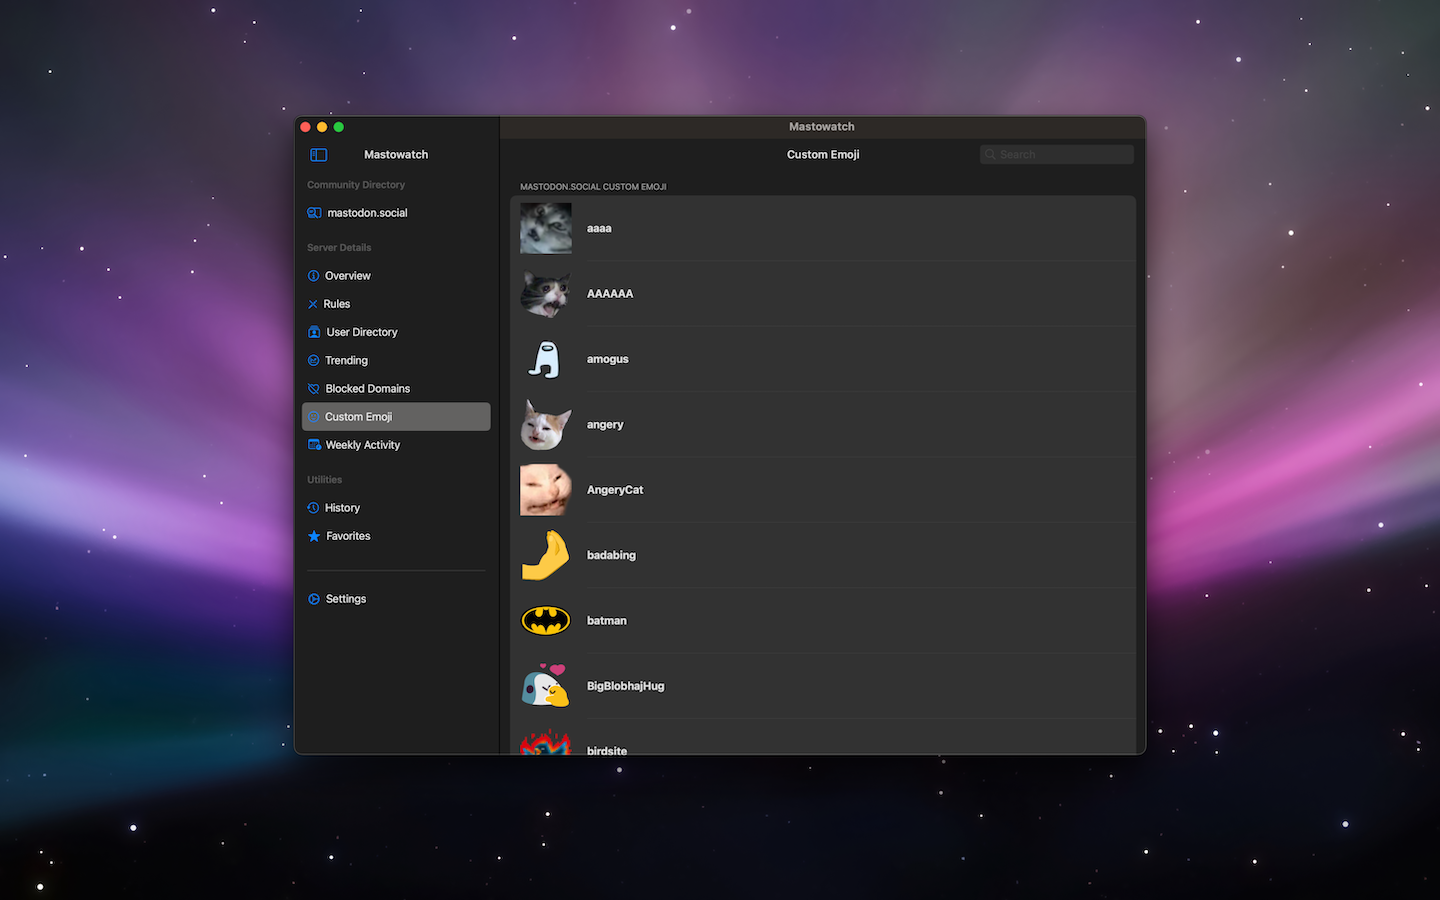Click the yellow minimize window button
The width and height of the screenshot is (1440, 900).
(322, 127)
